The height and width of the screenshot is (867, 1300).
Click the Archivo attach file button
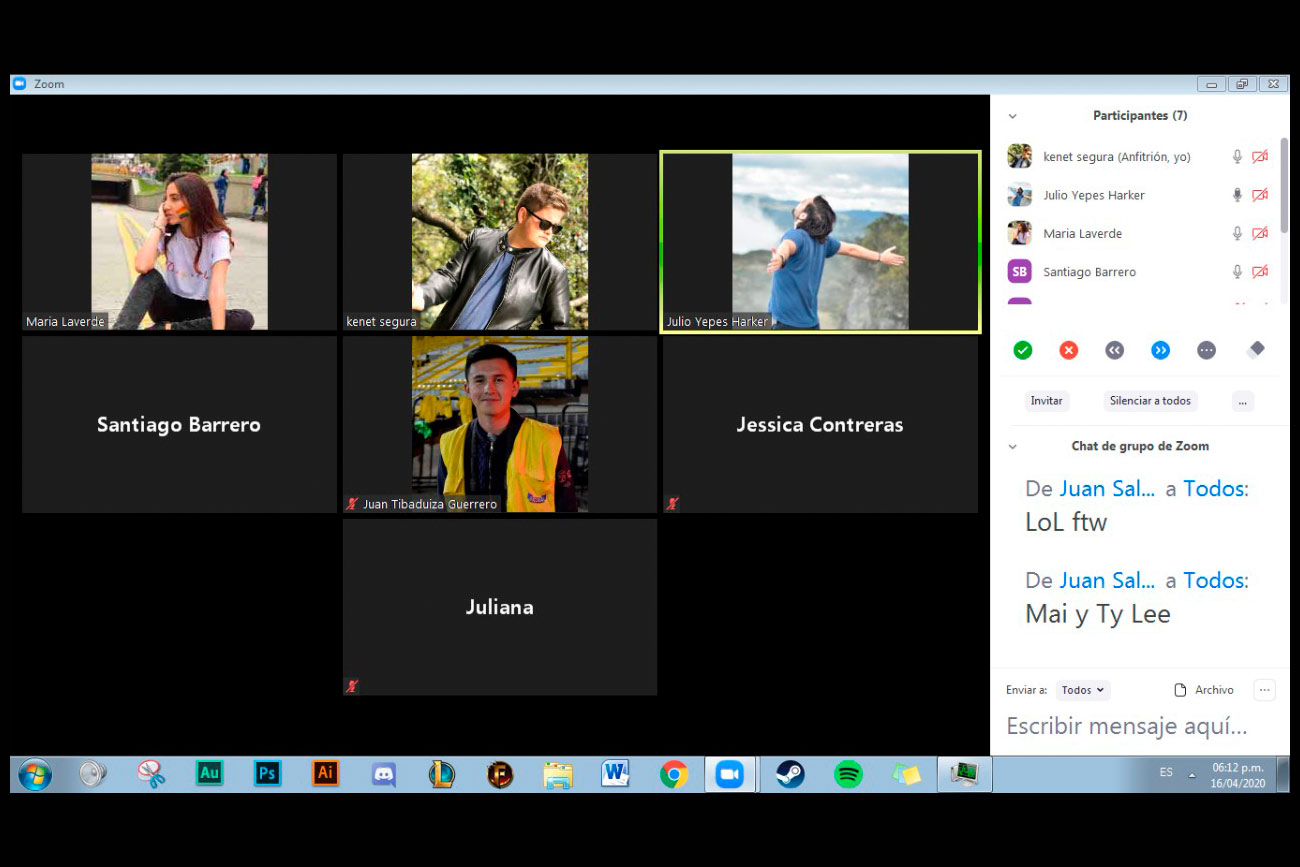(1204, 690)
